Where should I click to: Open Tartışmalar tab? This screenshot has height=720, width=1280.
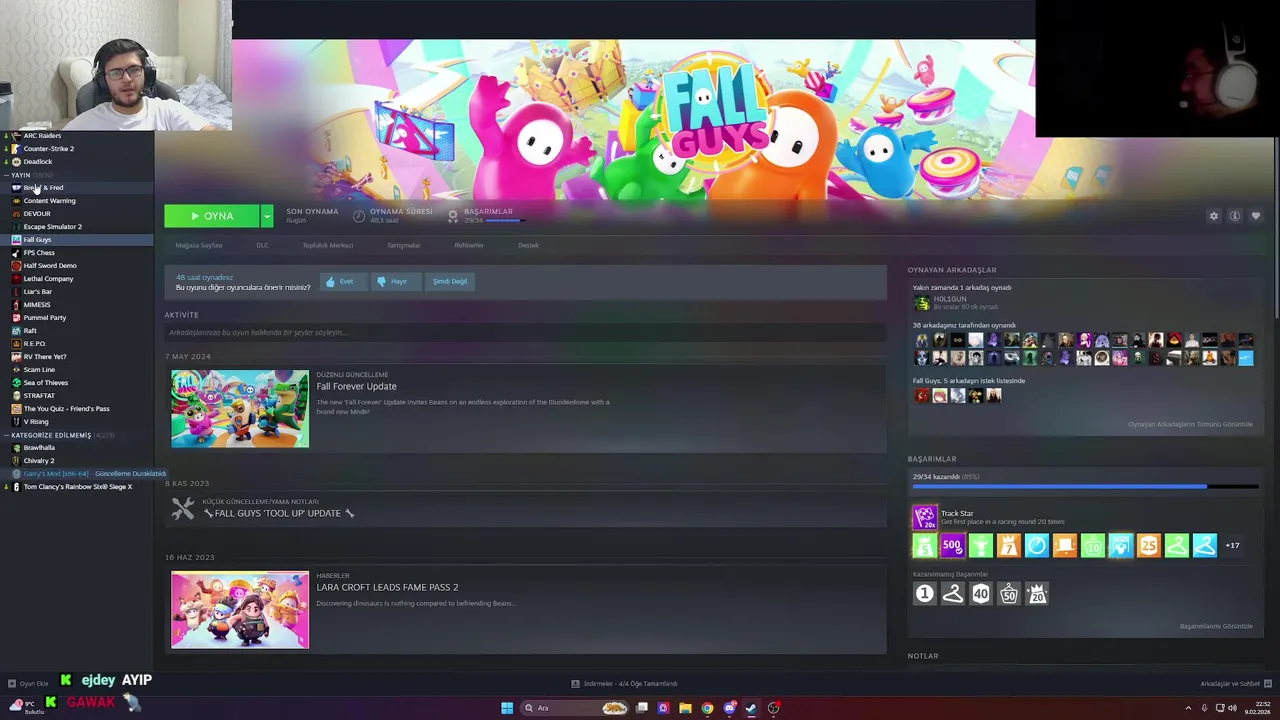(404, 245)
